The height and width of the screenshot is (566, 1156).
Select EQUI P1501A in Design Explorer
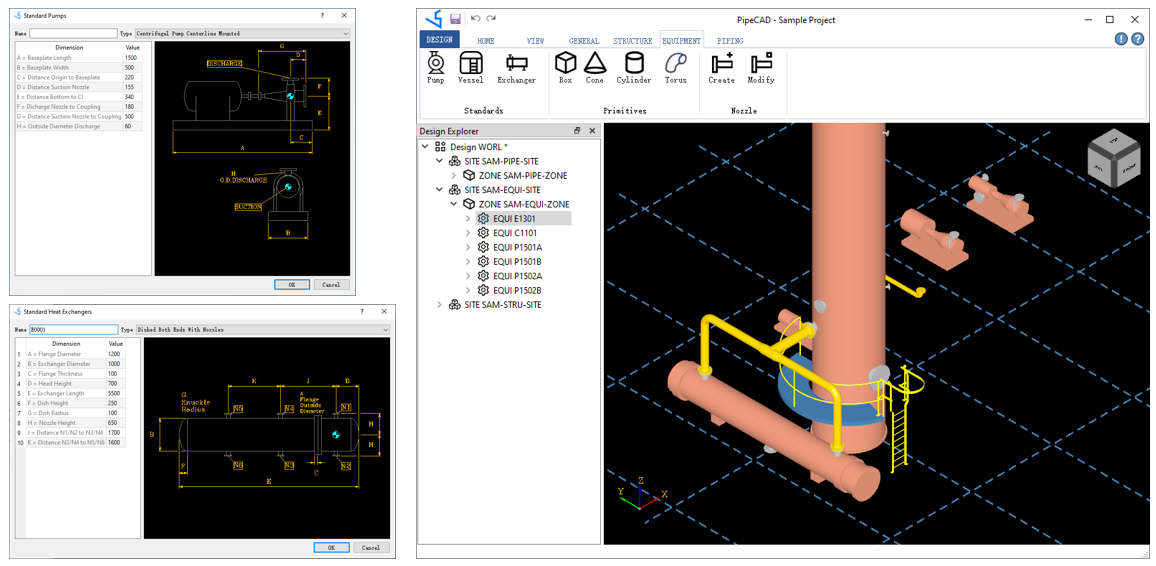coord(517,247)
